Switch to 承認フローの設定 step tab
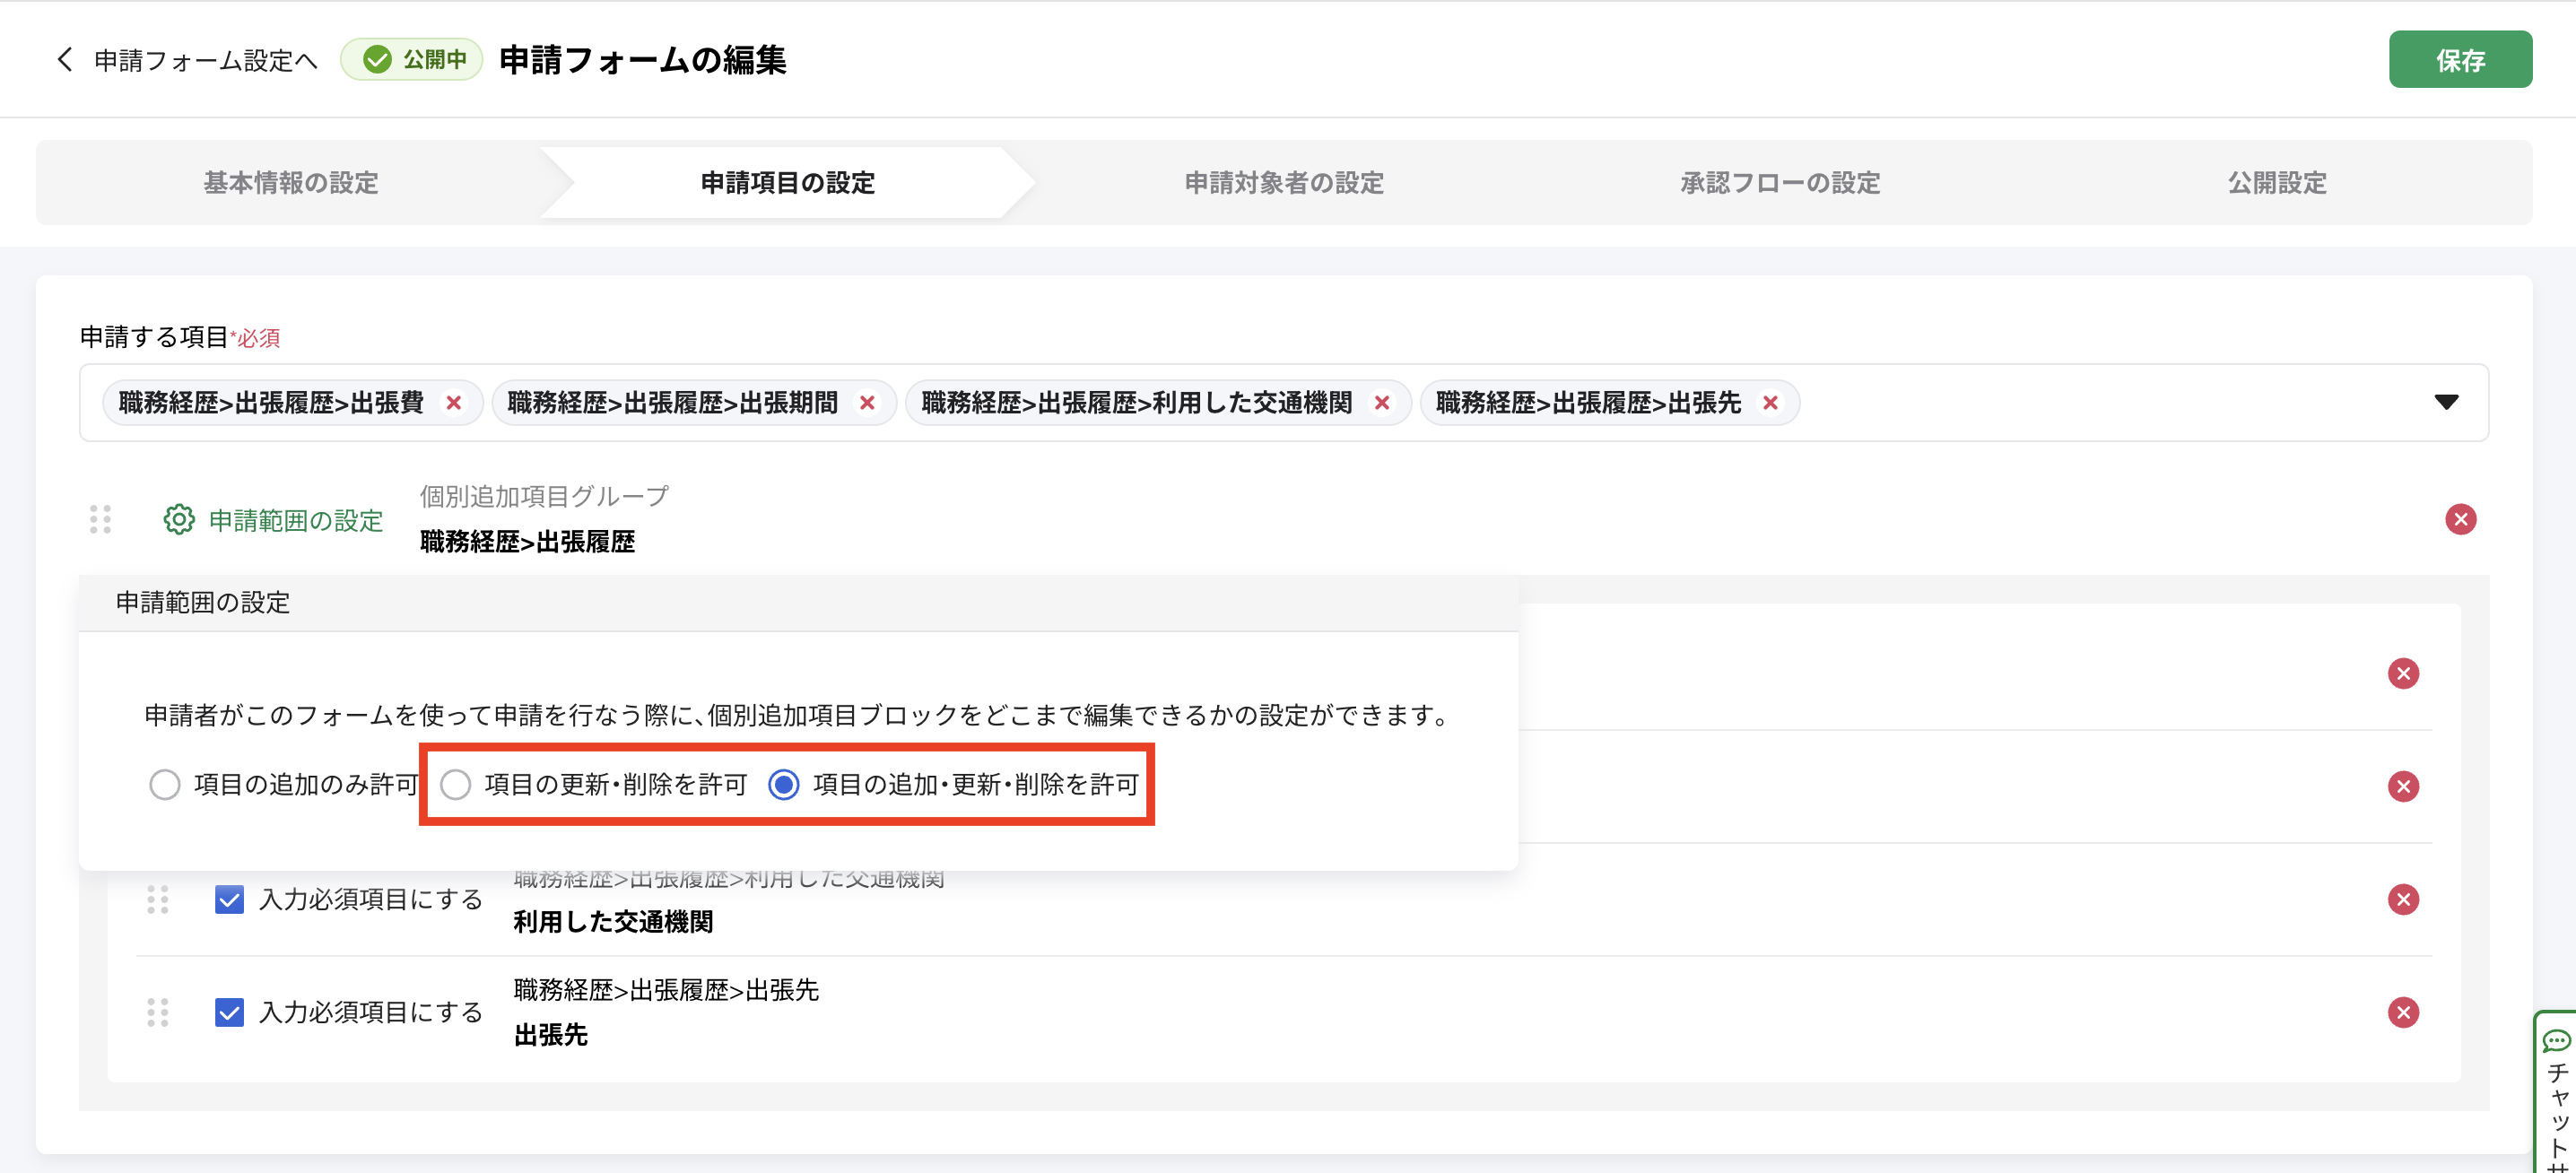Image resolution: width=2576 pixels, height=1173 pixels. 1780,183
